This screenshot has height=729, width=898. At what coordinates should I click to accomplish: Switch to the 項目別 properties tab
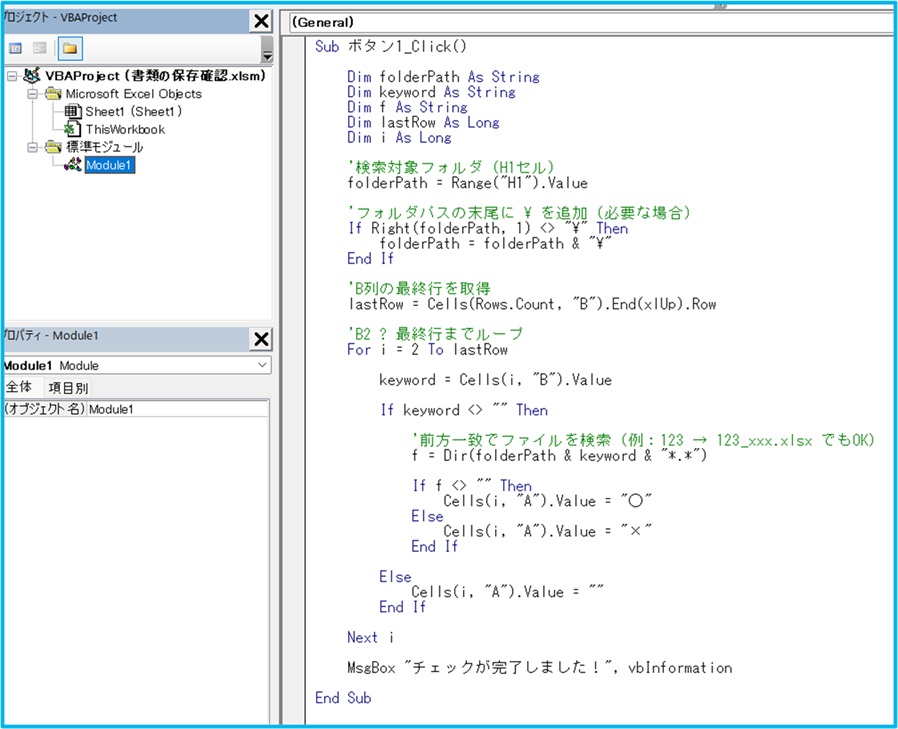coord(69,388)
